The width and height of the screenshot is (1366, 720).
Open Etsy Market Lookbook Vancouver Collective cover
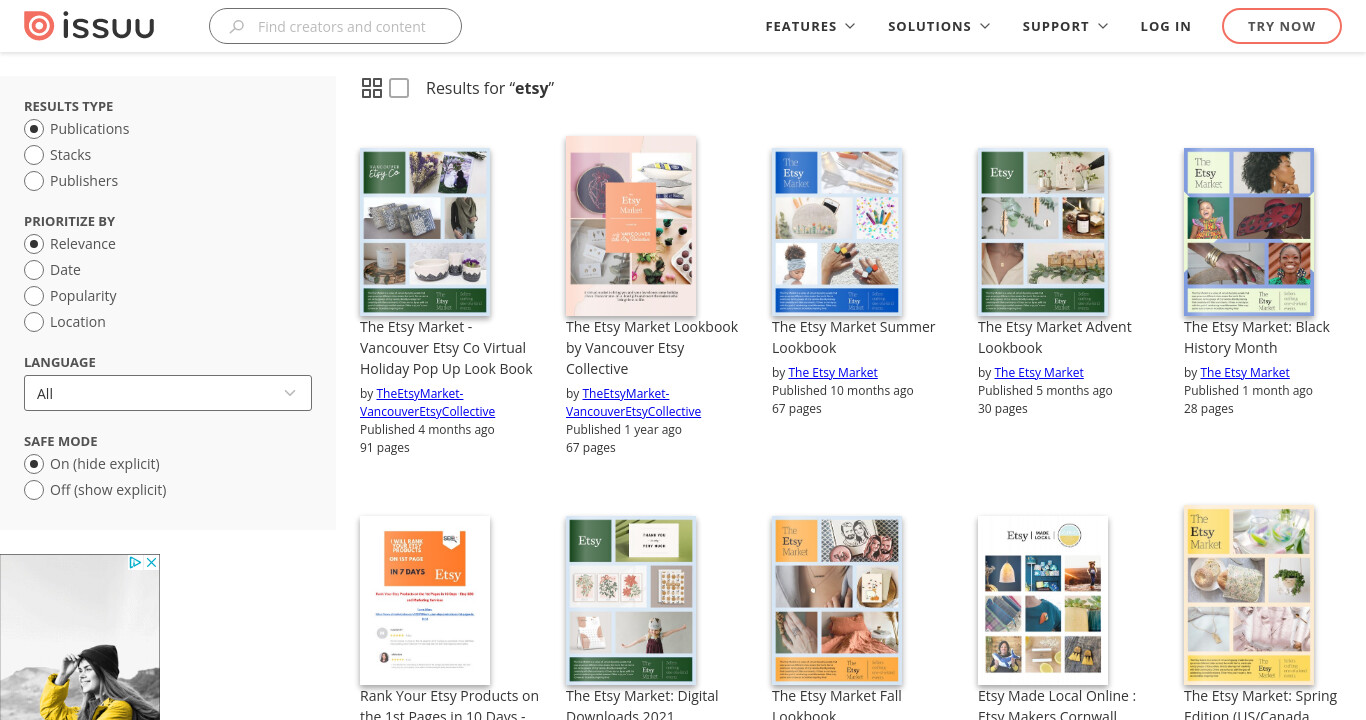click(631, 226)
